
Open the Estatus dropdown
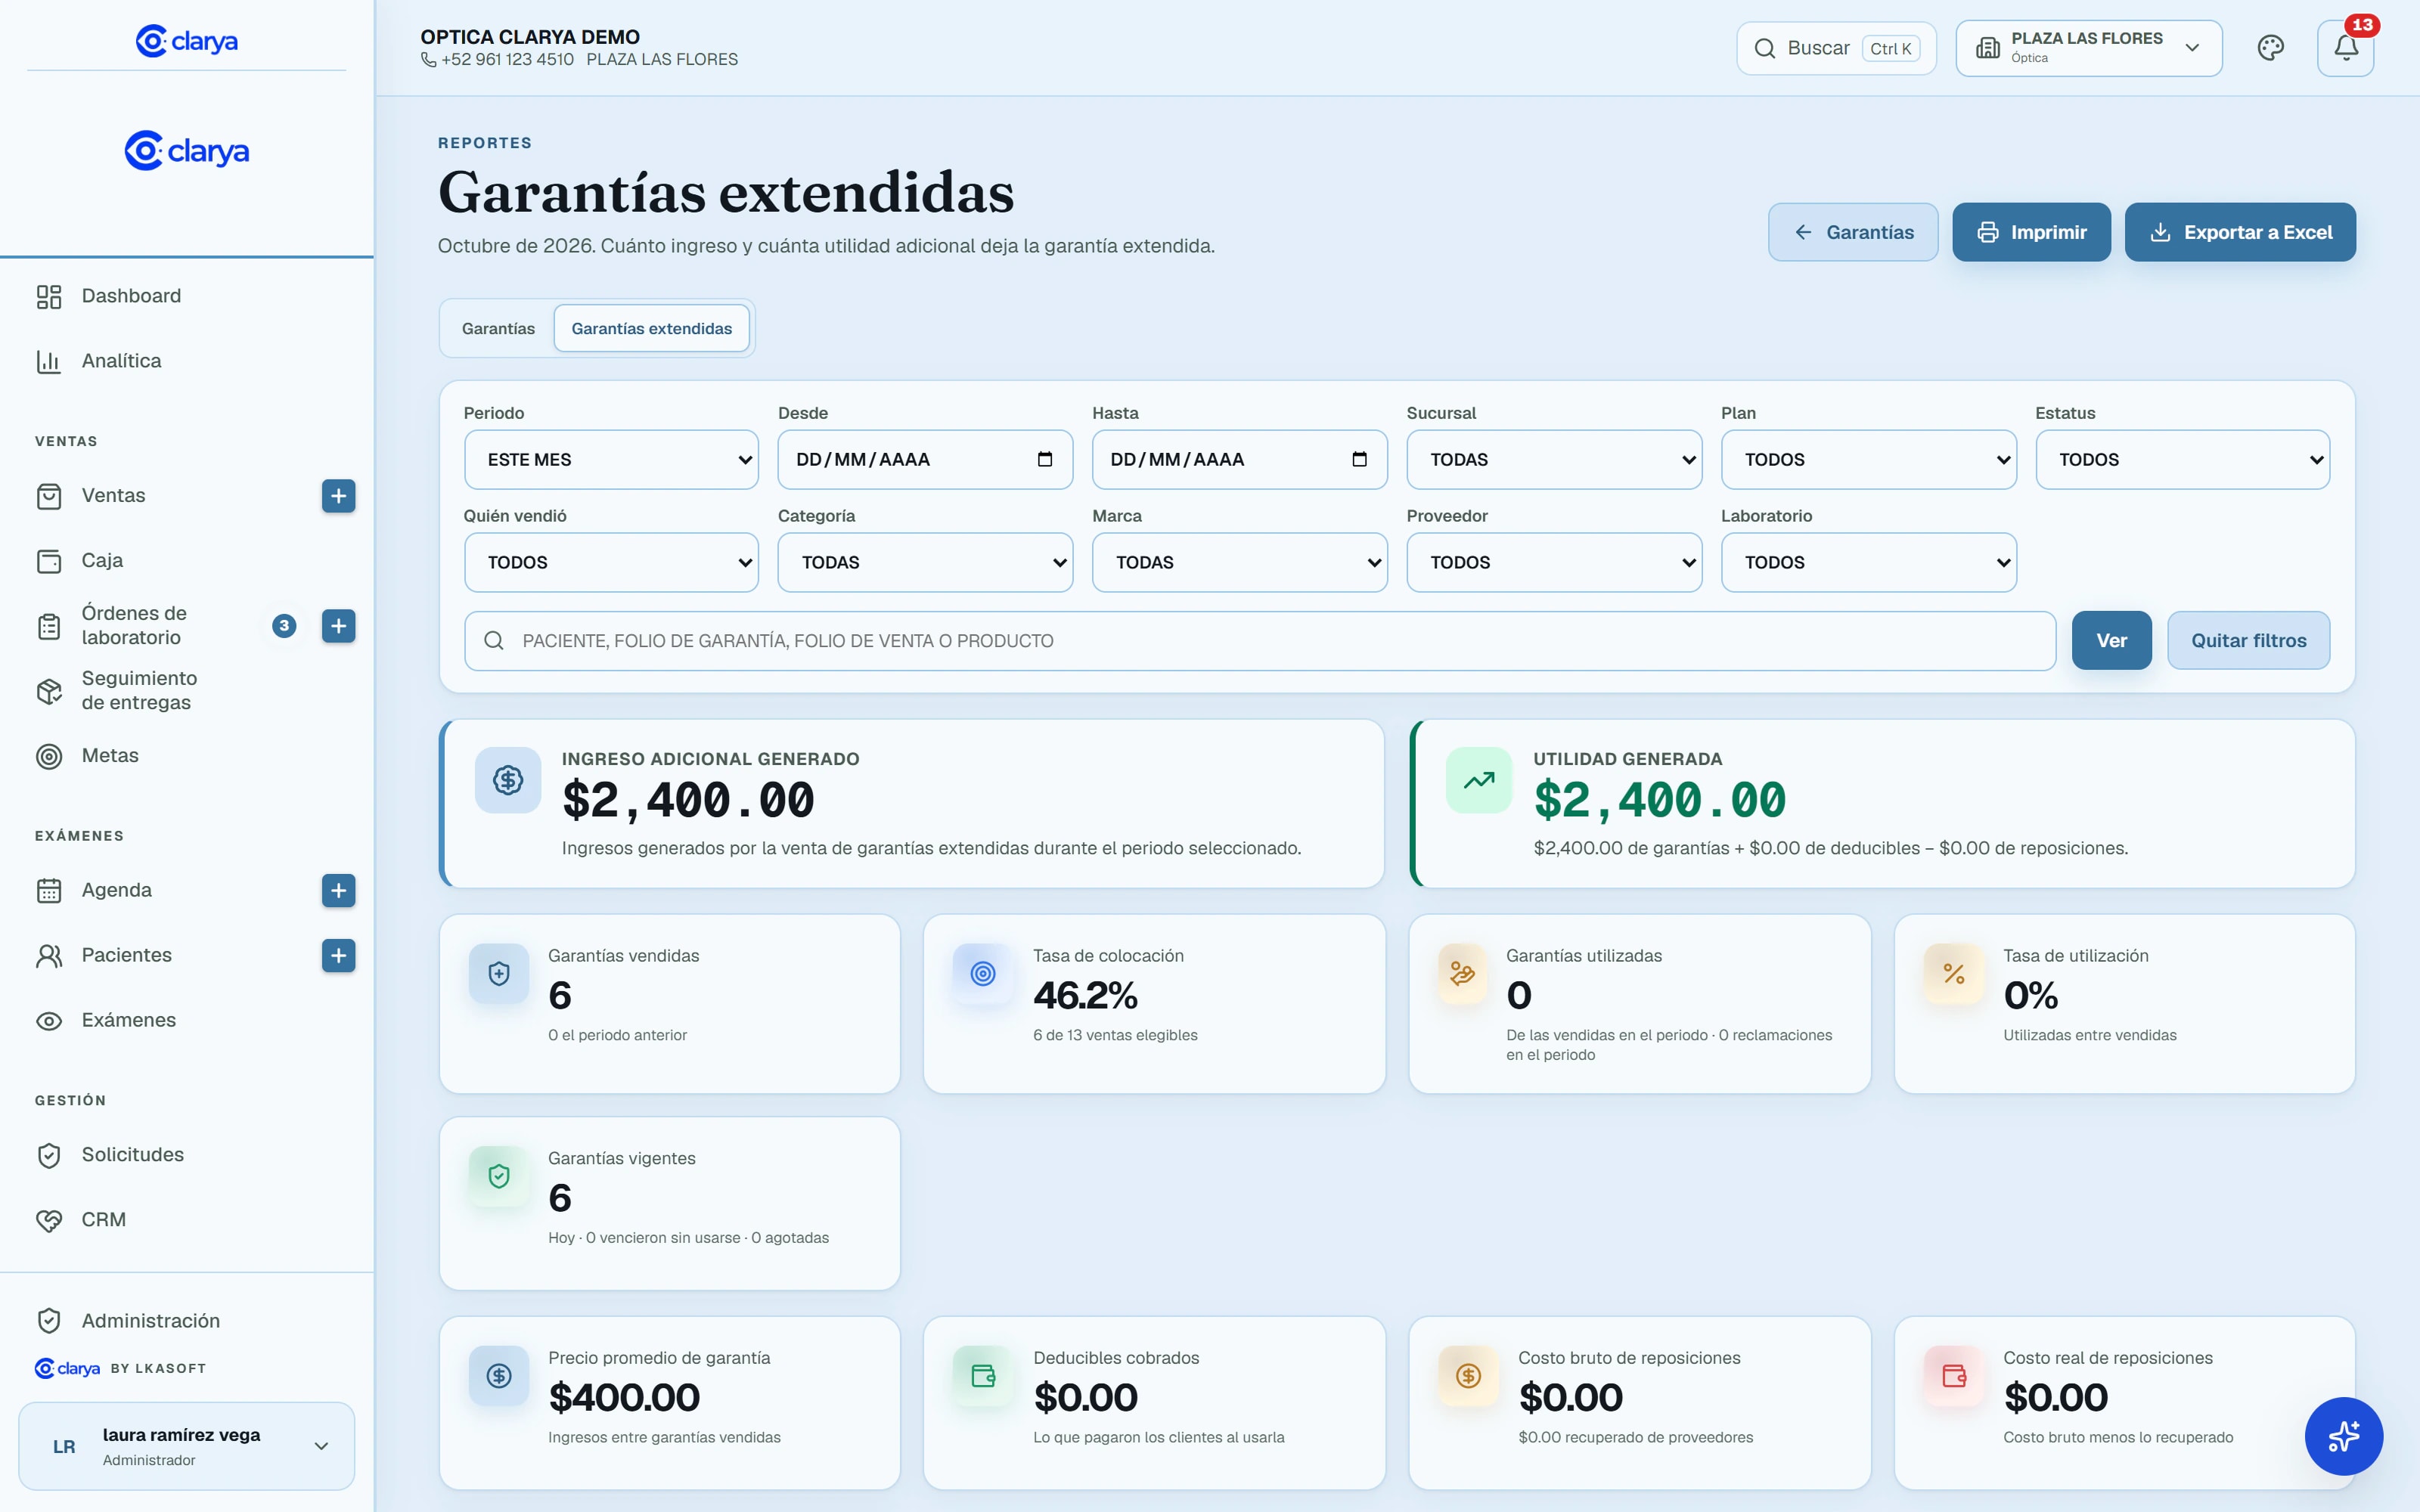point(2183,460)
